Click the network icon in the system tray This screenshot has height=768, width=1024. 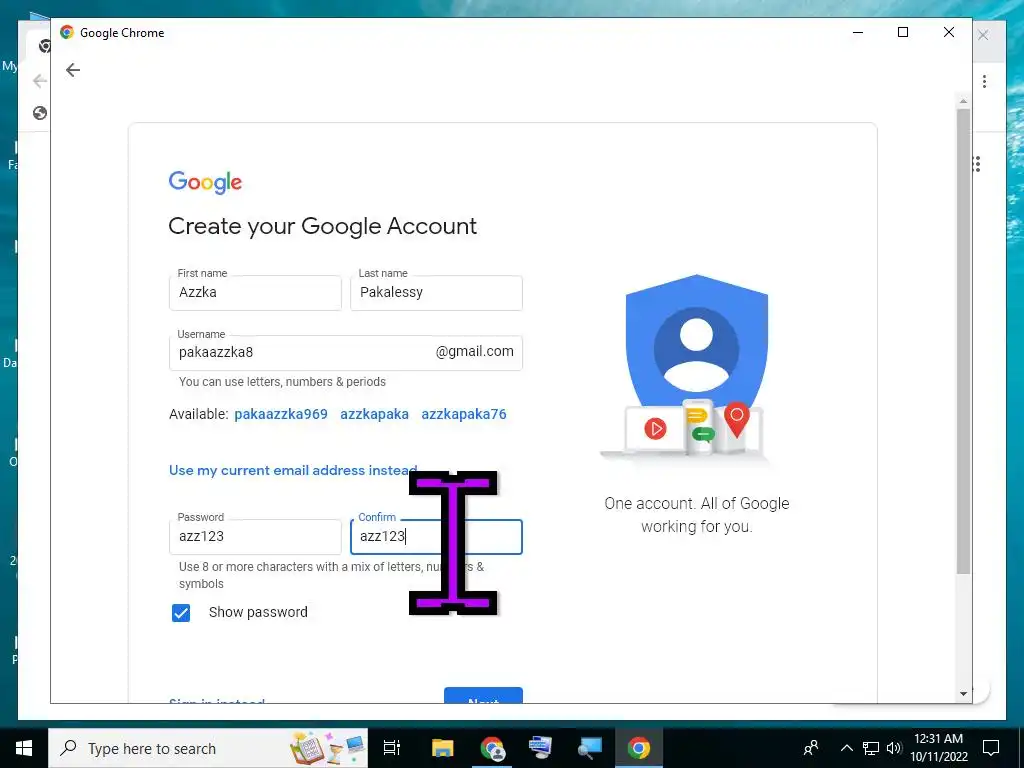(x=871, y=748)
